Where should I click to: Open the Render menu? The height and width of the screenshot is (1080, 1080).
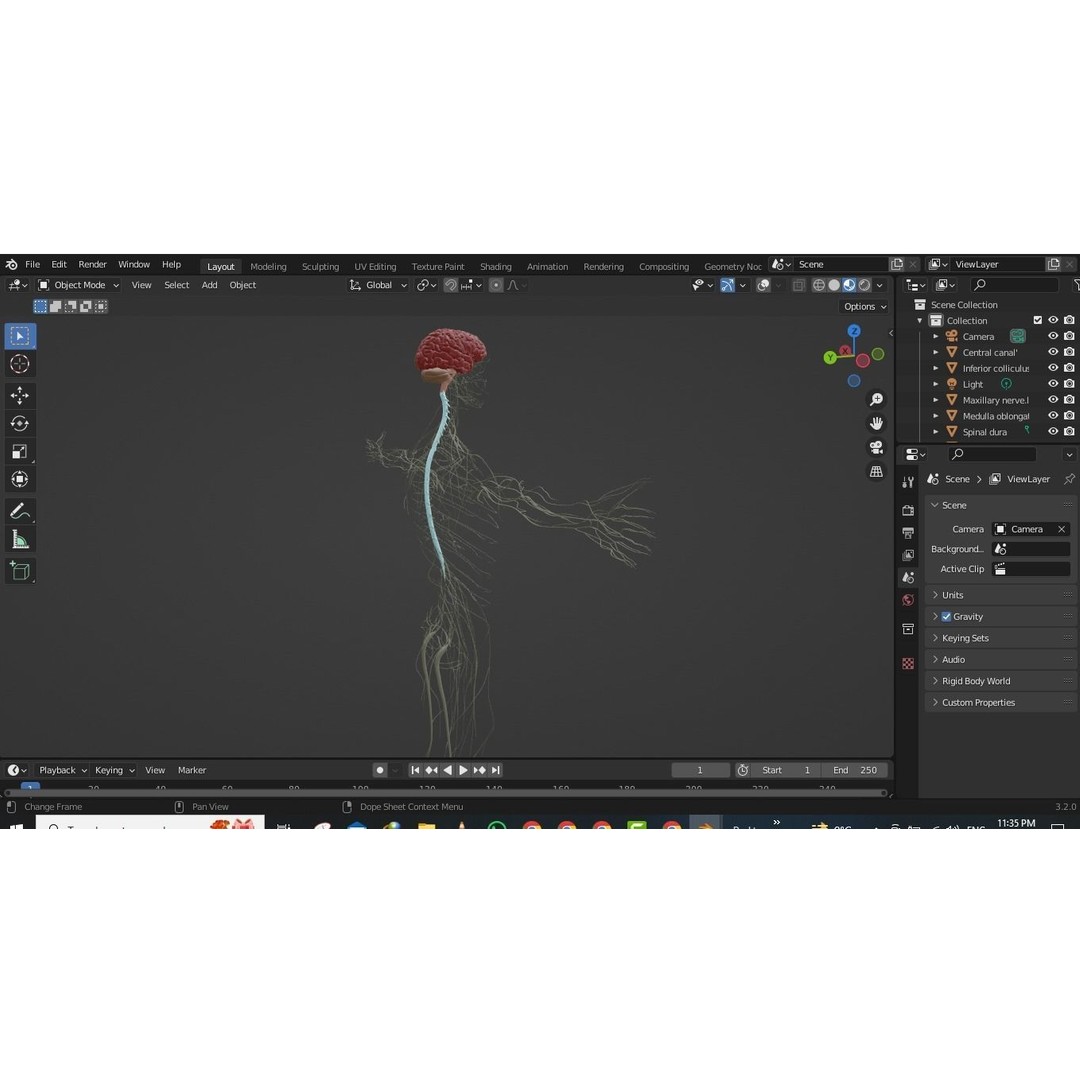(92, 264)
